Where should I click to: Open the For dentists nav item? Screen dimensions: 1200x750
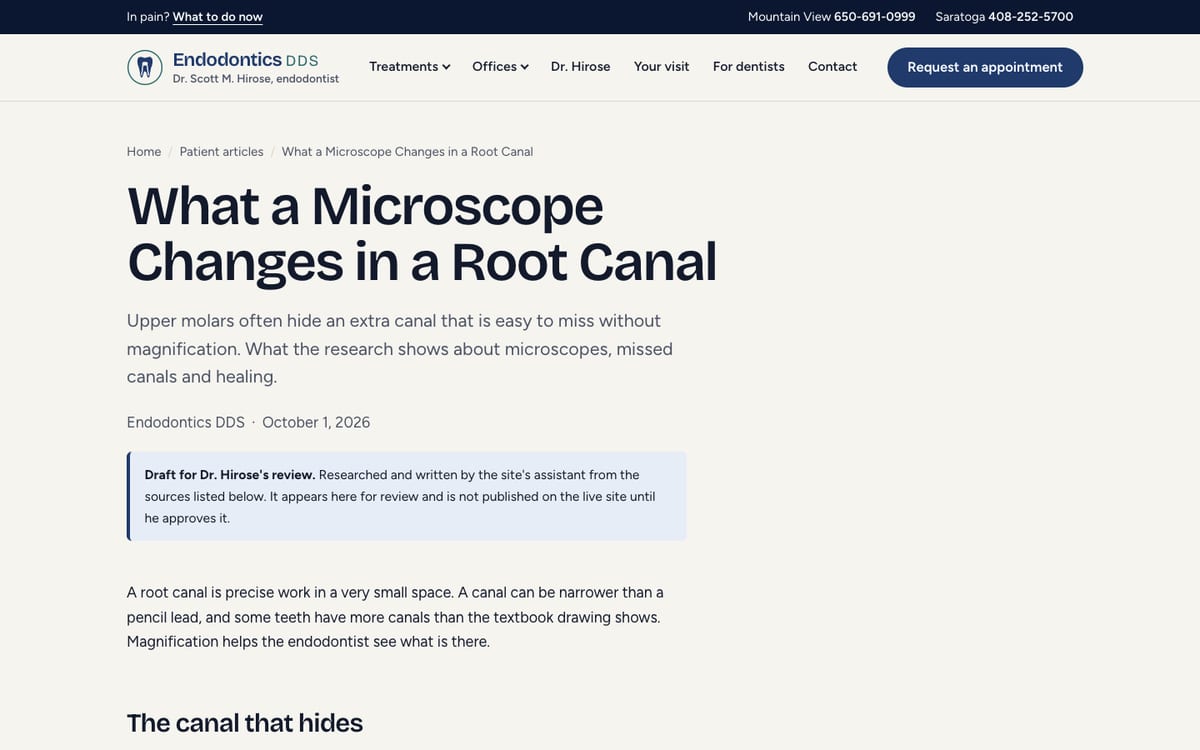(x=748, y=67)
